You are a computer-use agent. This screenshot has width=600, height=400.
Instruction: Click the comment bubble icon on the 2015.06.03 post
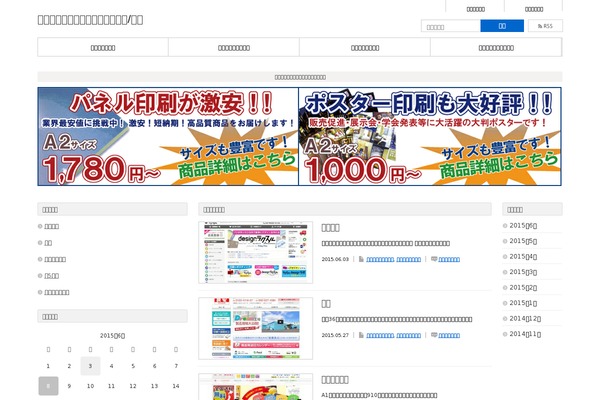(x=434, y=259)
